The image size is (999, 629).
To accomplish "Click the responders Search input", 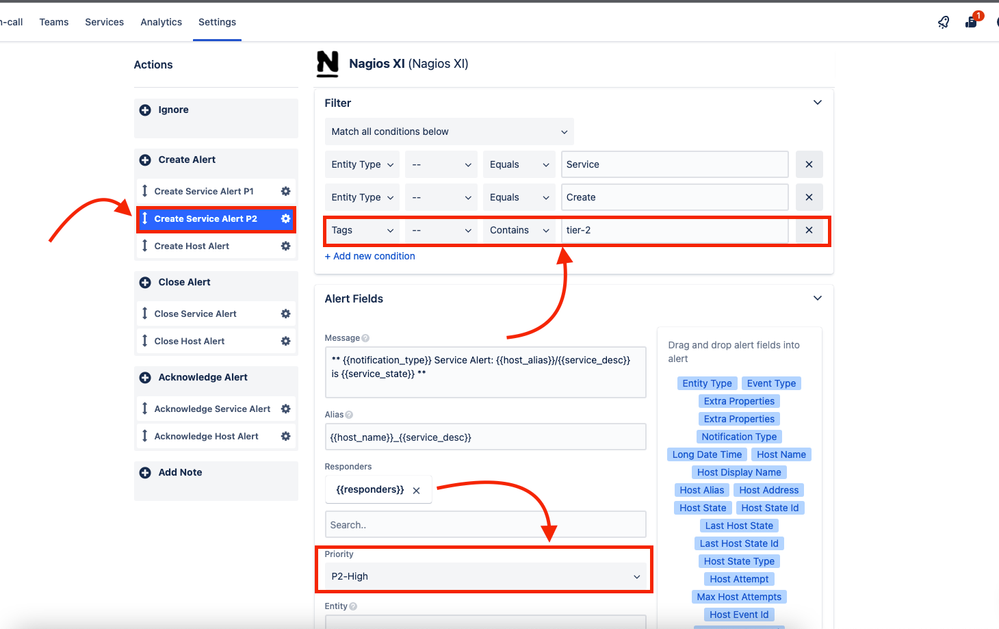I will pos(485,524).
